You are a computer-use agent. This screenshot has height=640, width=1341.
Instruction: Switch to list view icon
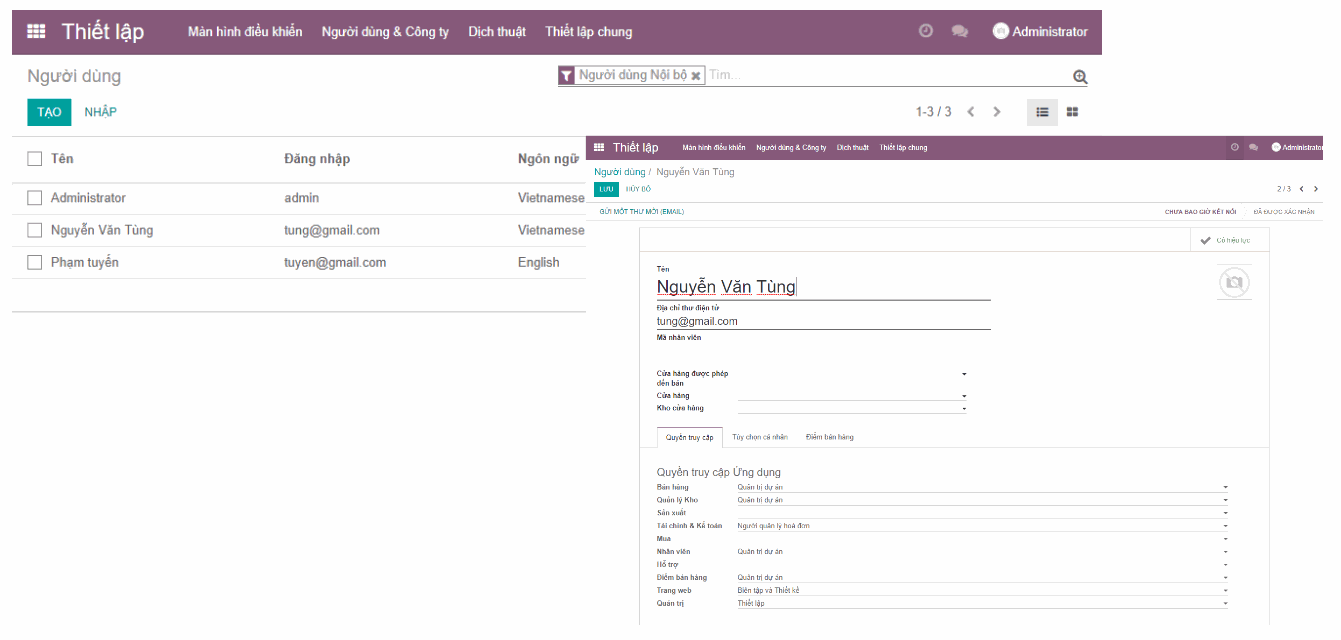pos(1041,112)
